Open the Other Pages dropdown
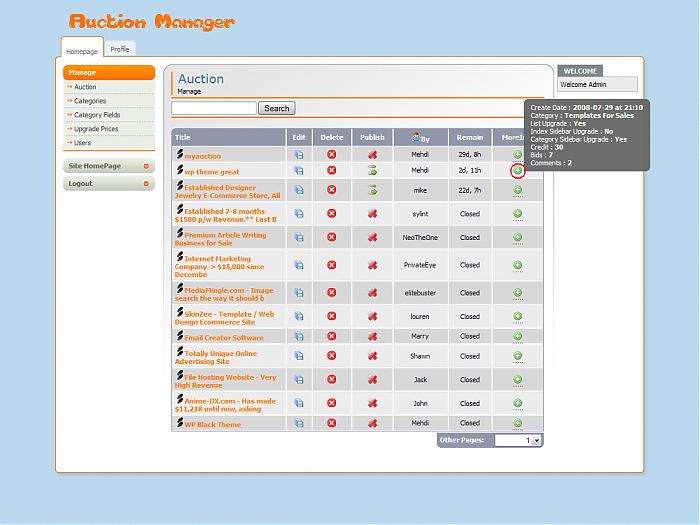Image resolution: width=700 pixels, height=525 pixels. pyautogui.click(x=518, y=440)
